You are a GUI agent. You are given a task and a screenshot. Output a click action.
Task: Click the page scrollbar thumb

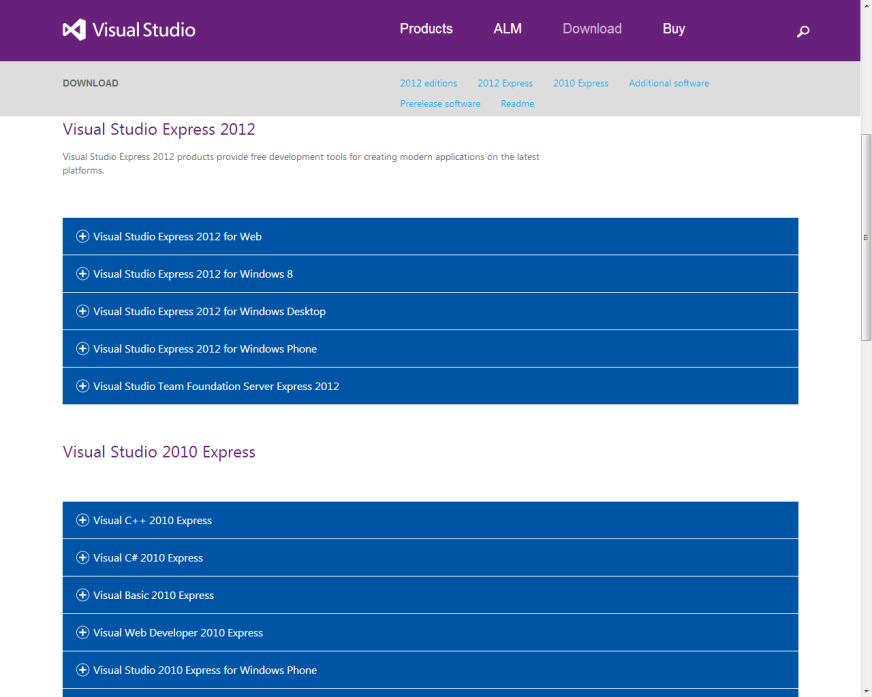tap(866, 237)
